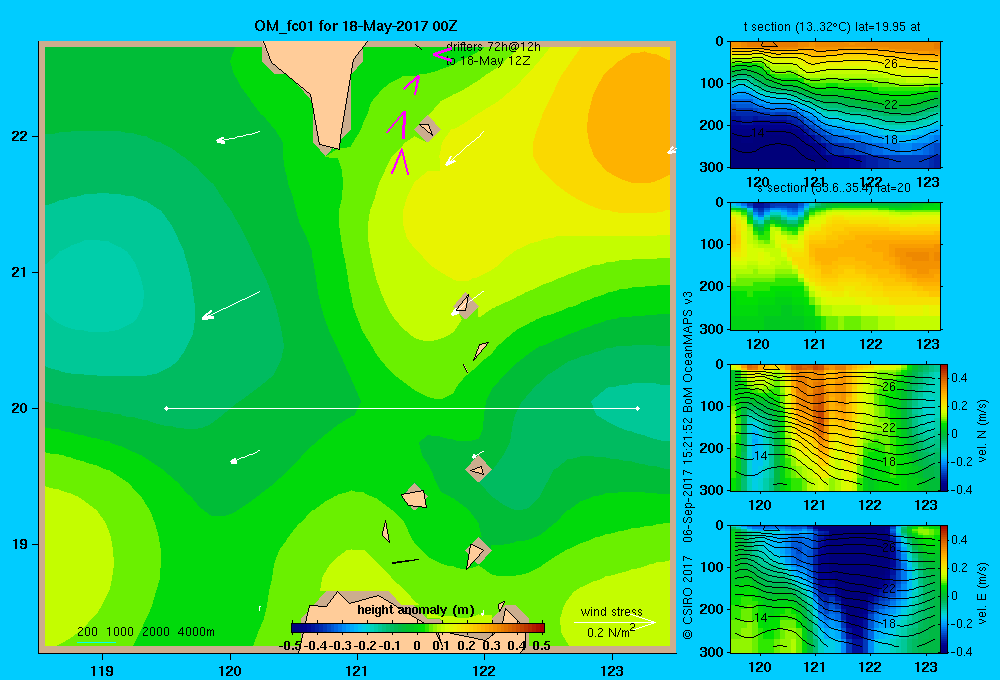
Task: Click the vertical 'BoM OceanMAPS v3' credit text
Action: [x=688, y=352]
